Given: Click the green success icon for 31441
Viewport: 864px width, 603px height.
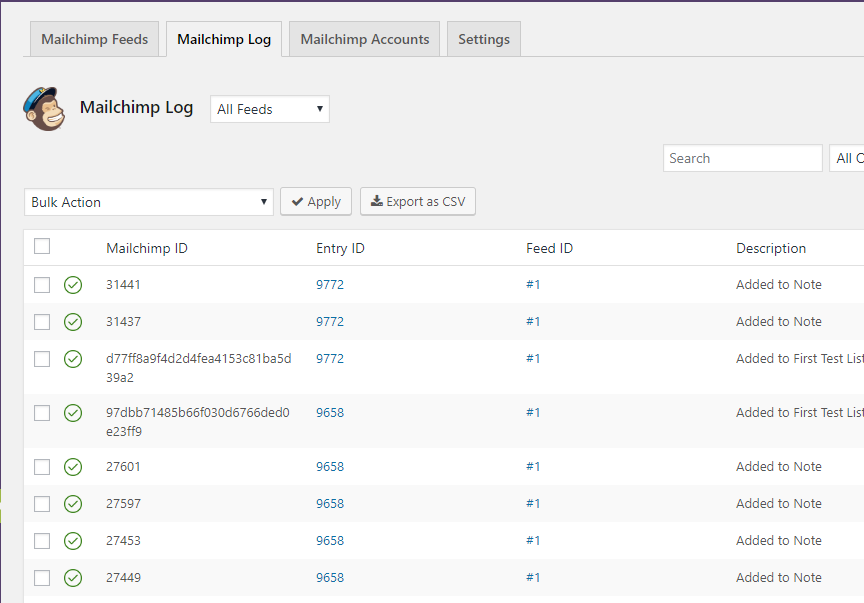Looking at the screenshot, I should tap(73, 285).
